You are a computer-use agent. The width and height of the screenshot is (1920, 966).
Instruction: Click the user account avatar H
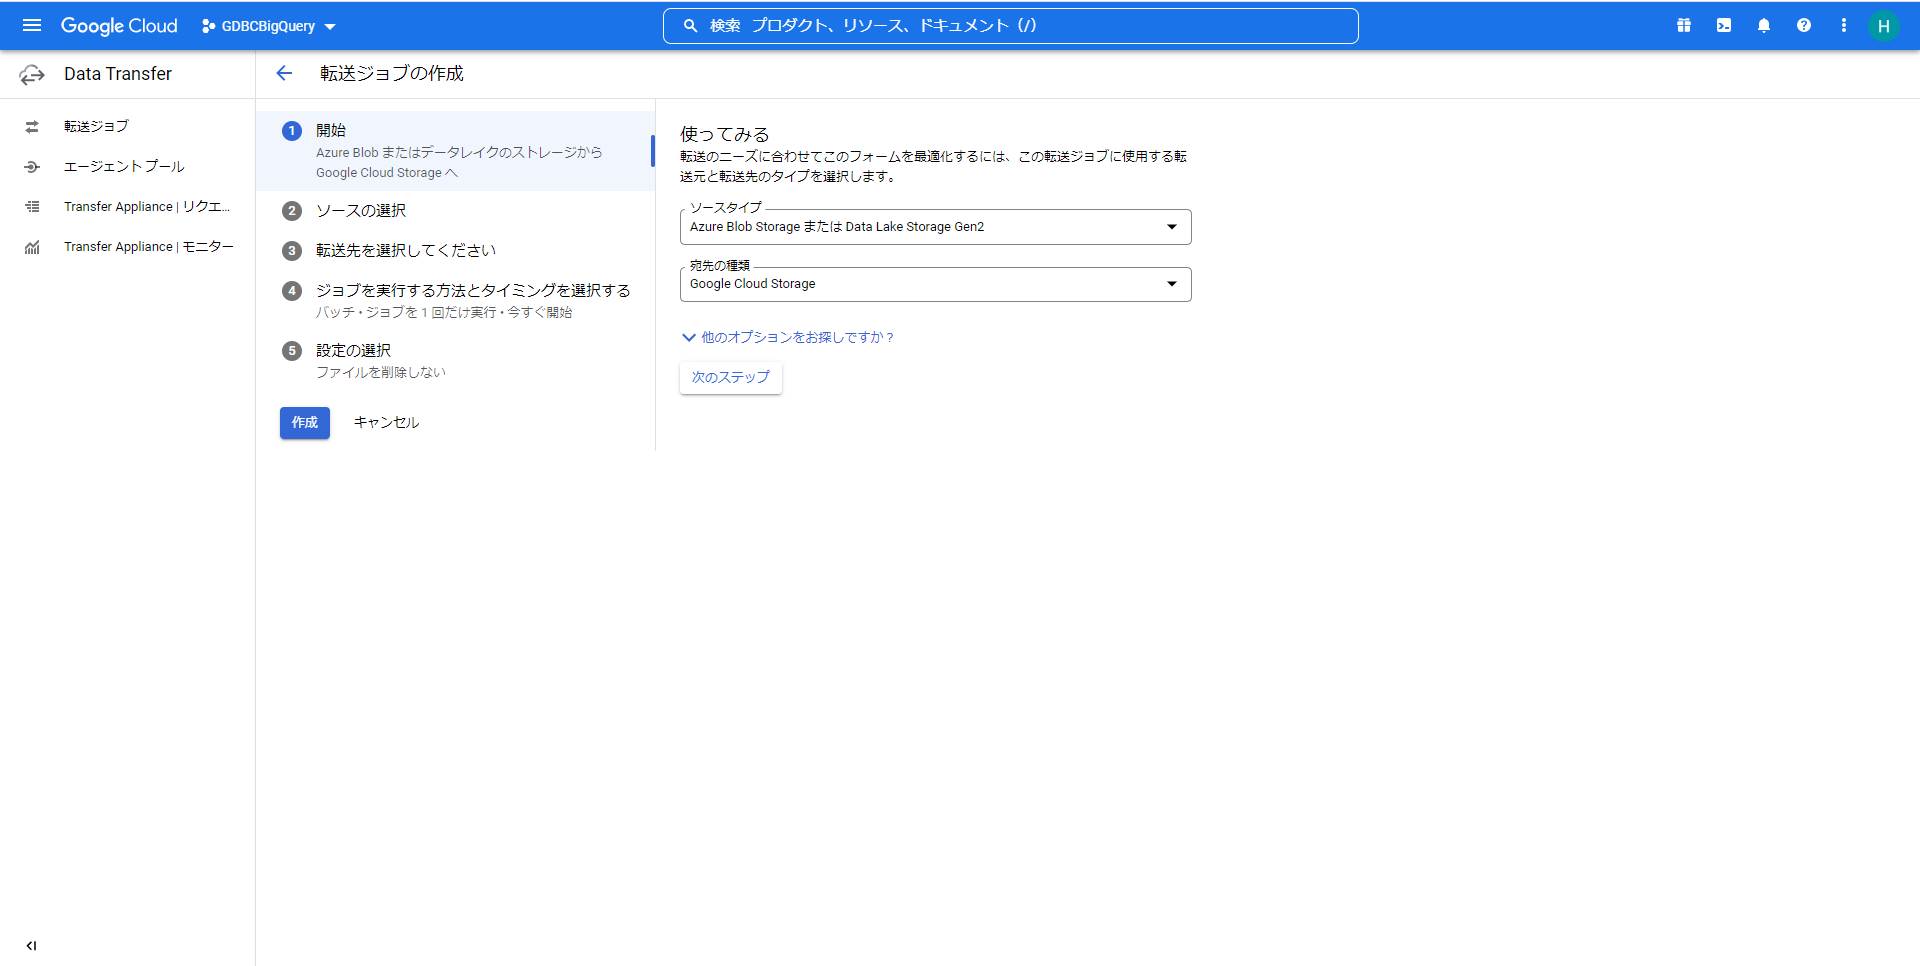[1883, 26]
